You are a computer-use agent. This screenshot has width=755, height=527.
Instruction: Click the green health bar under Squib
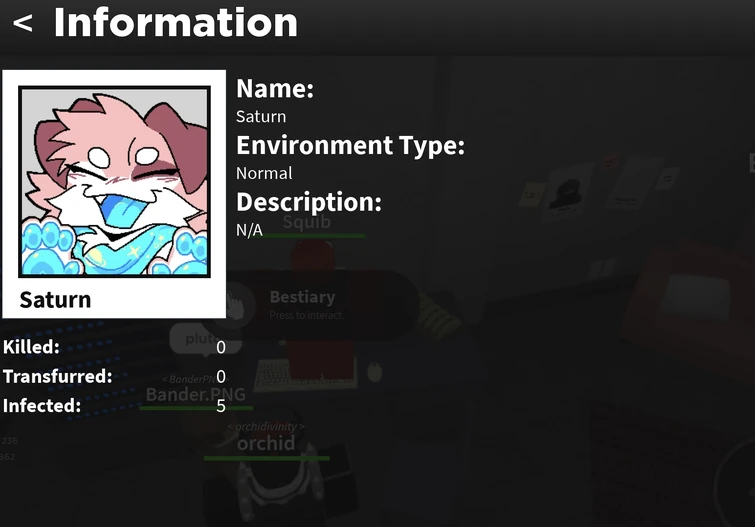click(x=314, y=236)
